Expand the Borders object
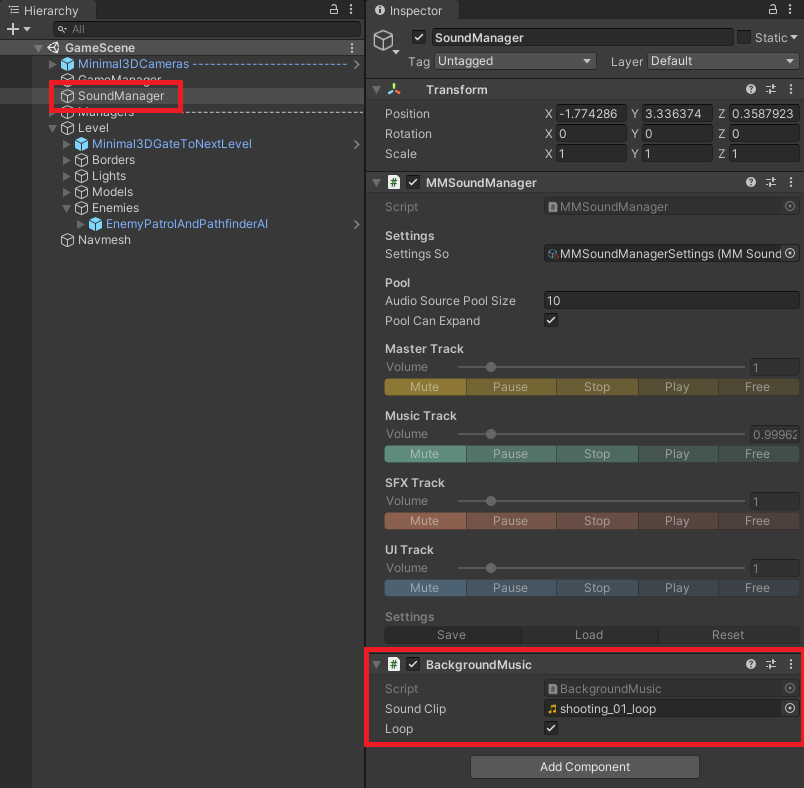Screen dimensions: 804x788 click(x=67, y=160)
